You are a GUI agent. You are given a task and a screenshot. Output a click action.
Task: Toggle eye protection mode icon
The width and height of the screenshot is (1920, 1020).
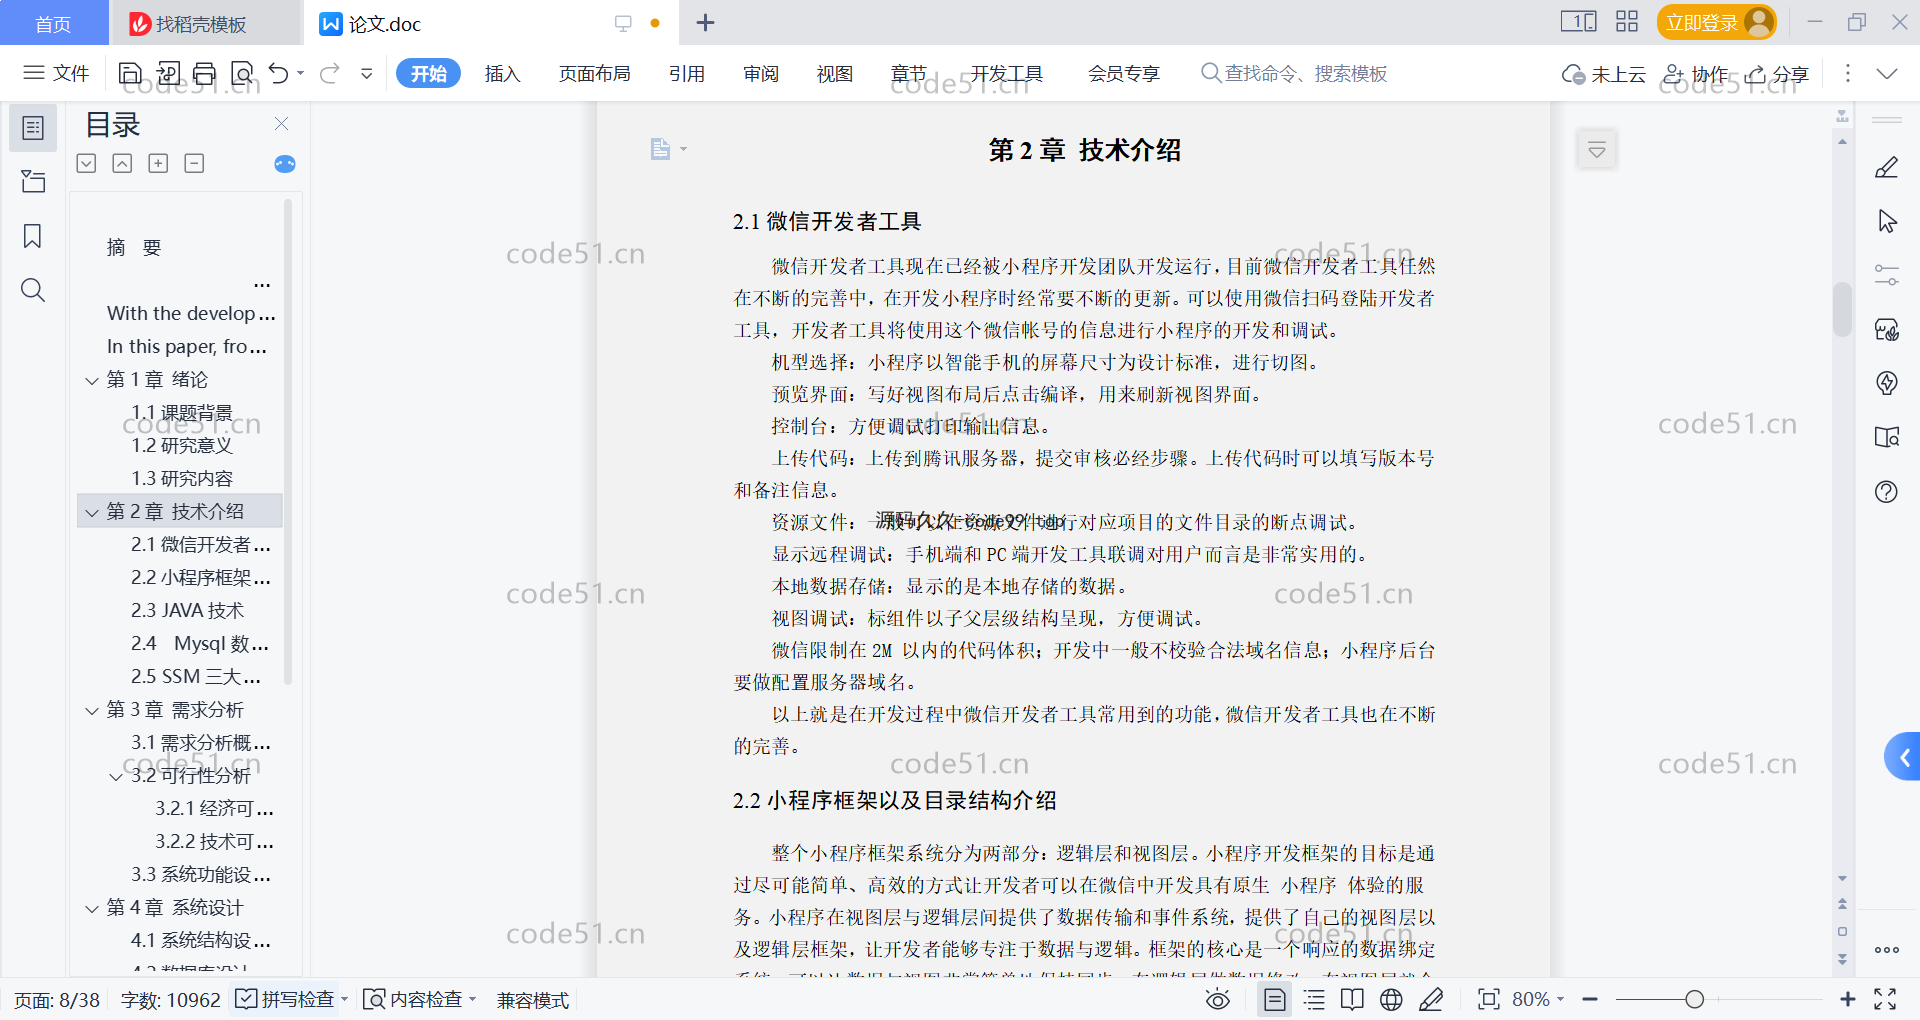click(x=1218, y=1000)
